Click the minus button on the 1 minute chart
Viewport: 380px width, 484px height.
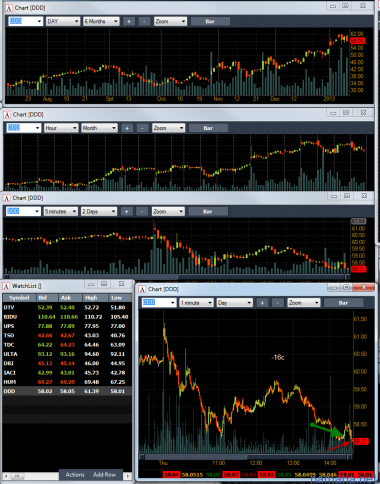pos(278,303)
